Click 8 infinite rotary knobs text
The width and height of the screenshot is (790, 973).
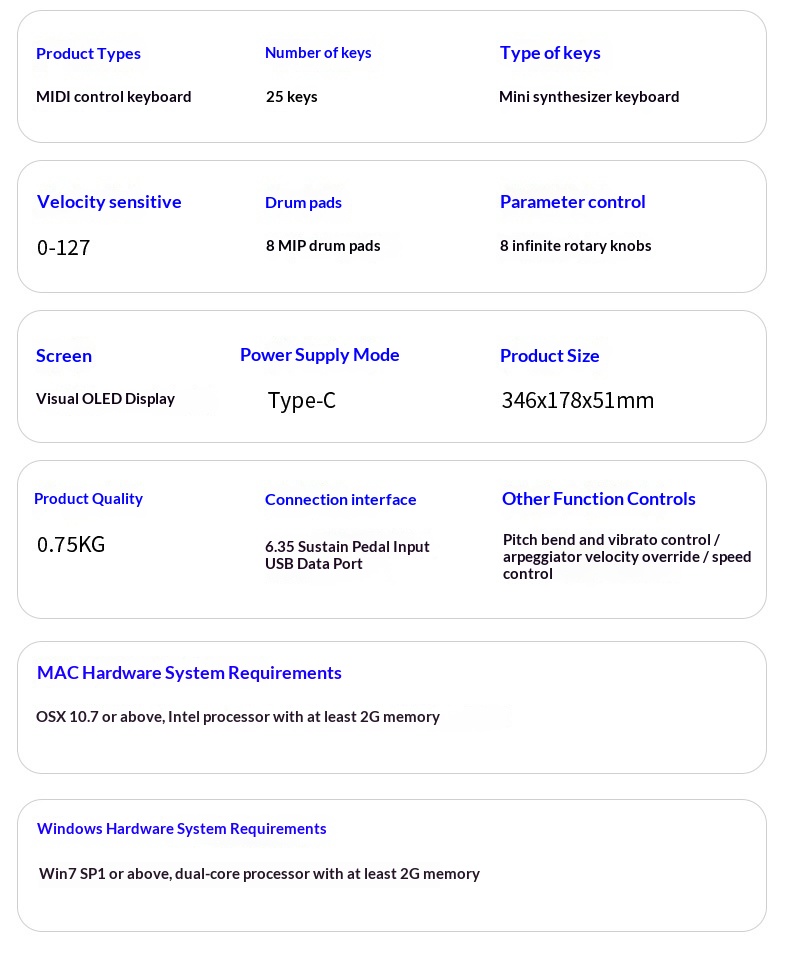pyautogui.click(x=575, y=246)
